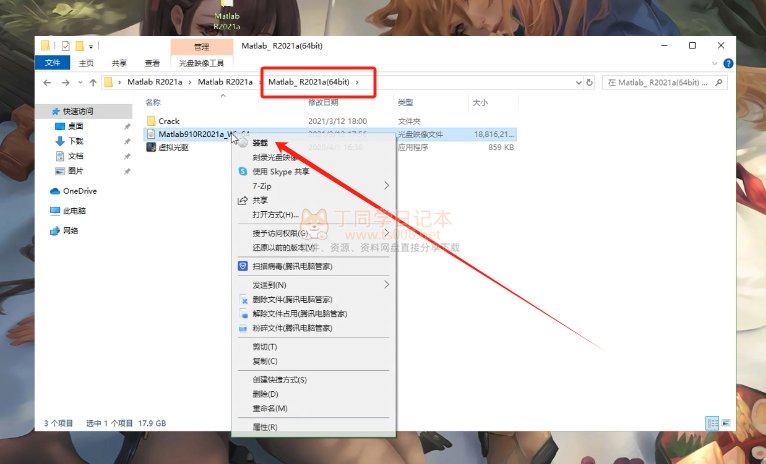Switch to large icons view layout icon
766x464 pixels.
[x=725, y=423]
